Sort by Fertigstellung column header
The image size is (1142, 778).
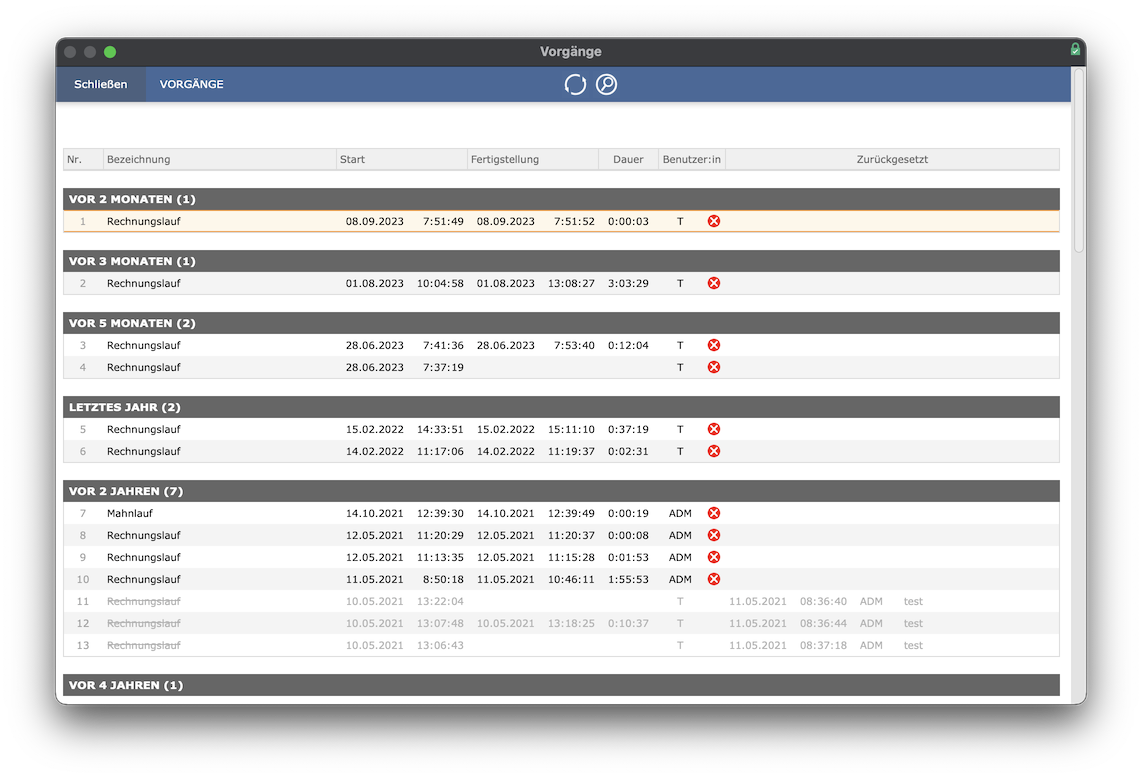[x=532, y=160]
